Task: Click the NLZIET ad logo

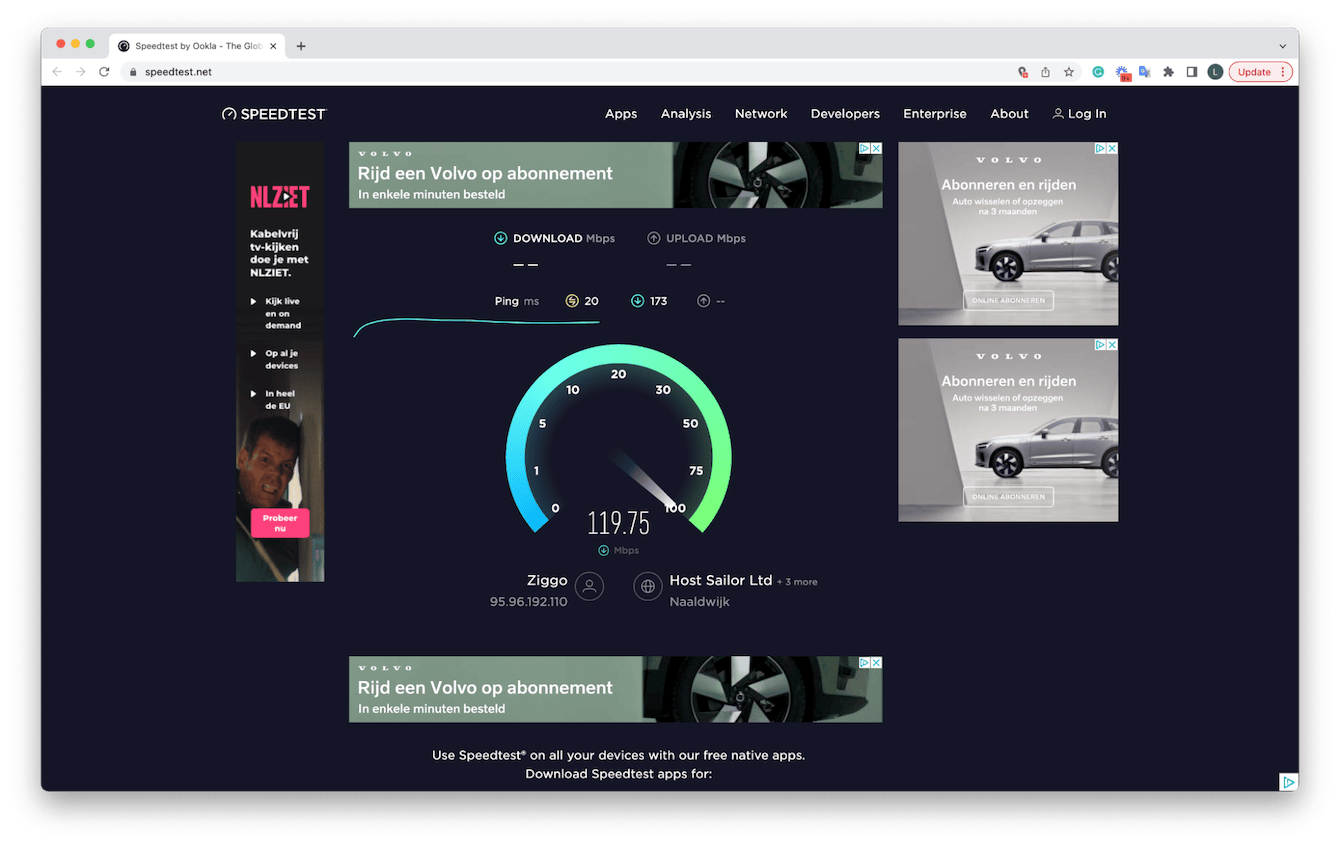Action: tap(280, 197)
